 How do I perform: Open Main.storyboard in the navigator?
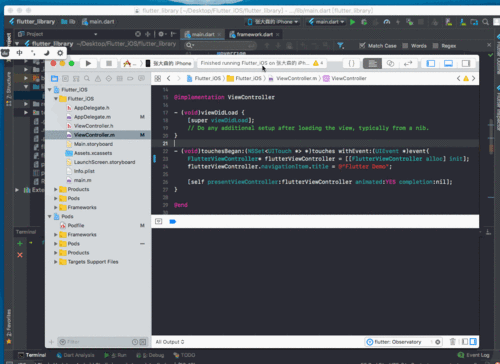(x=93, y=144)
